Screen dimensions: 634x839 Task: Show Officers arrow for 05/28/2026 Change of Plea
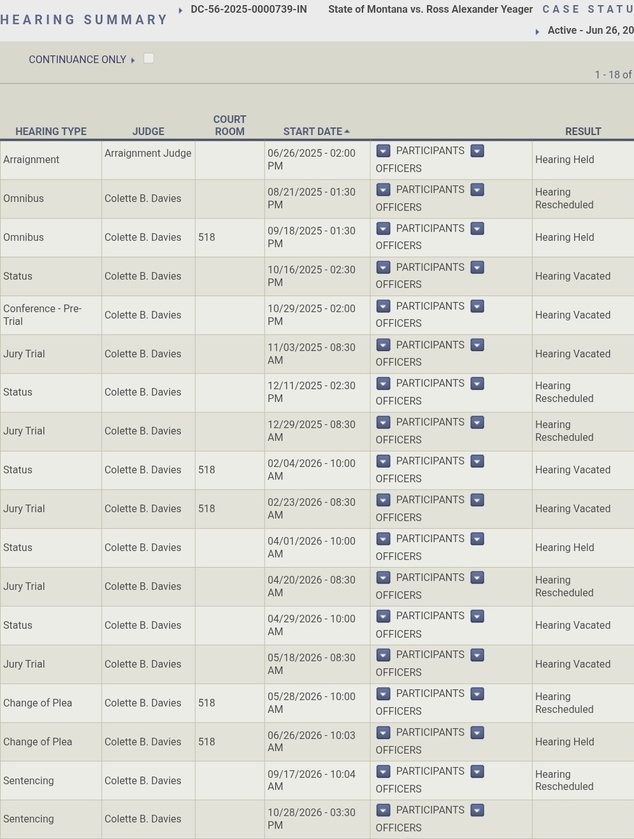[477, 694]
